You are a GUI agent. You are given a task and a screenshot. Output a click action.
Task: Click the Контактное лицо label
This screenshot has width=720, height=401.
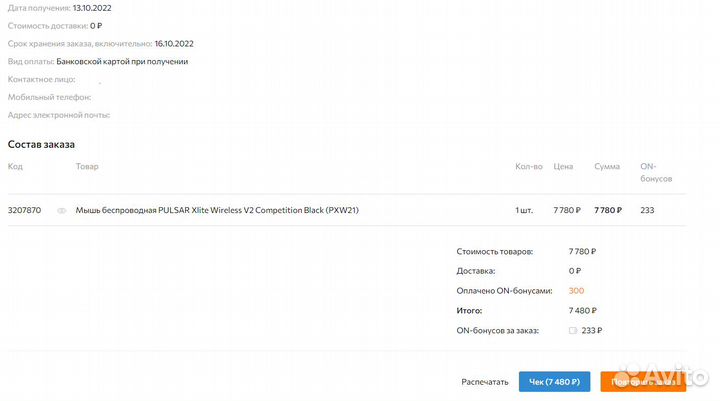41,79
